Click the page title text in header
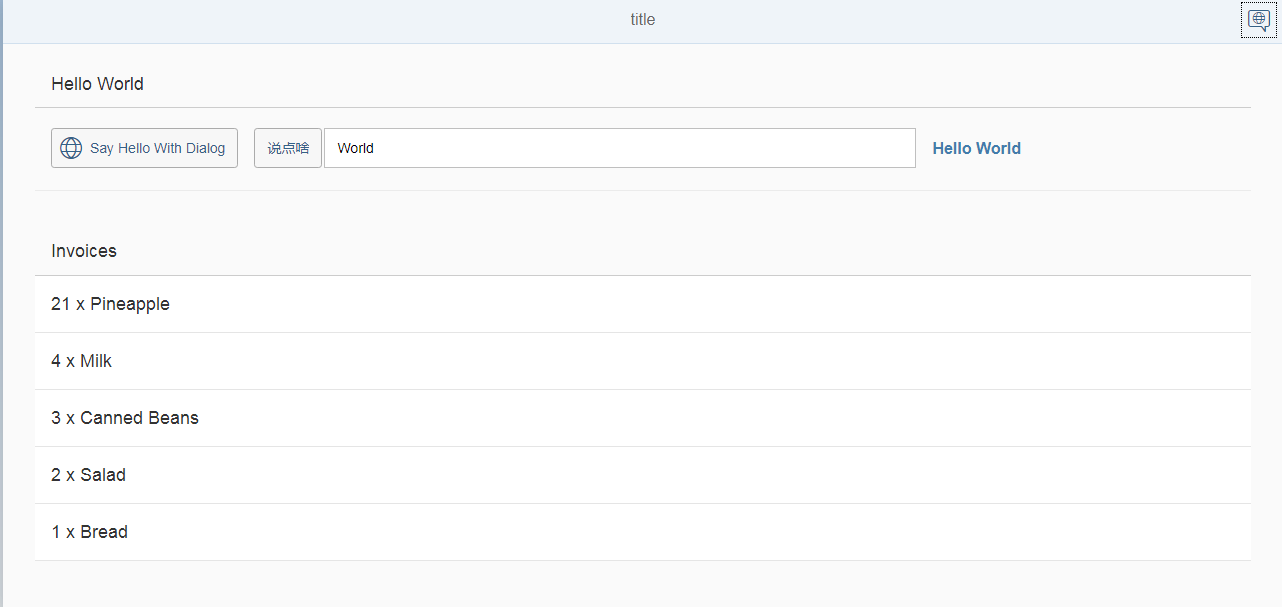The width and height of the screenshot is (1282, 607). tap(643, 20)
